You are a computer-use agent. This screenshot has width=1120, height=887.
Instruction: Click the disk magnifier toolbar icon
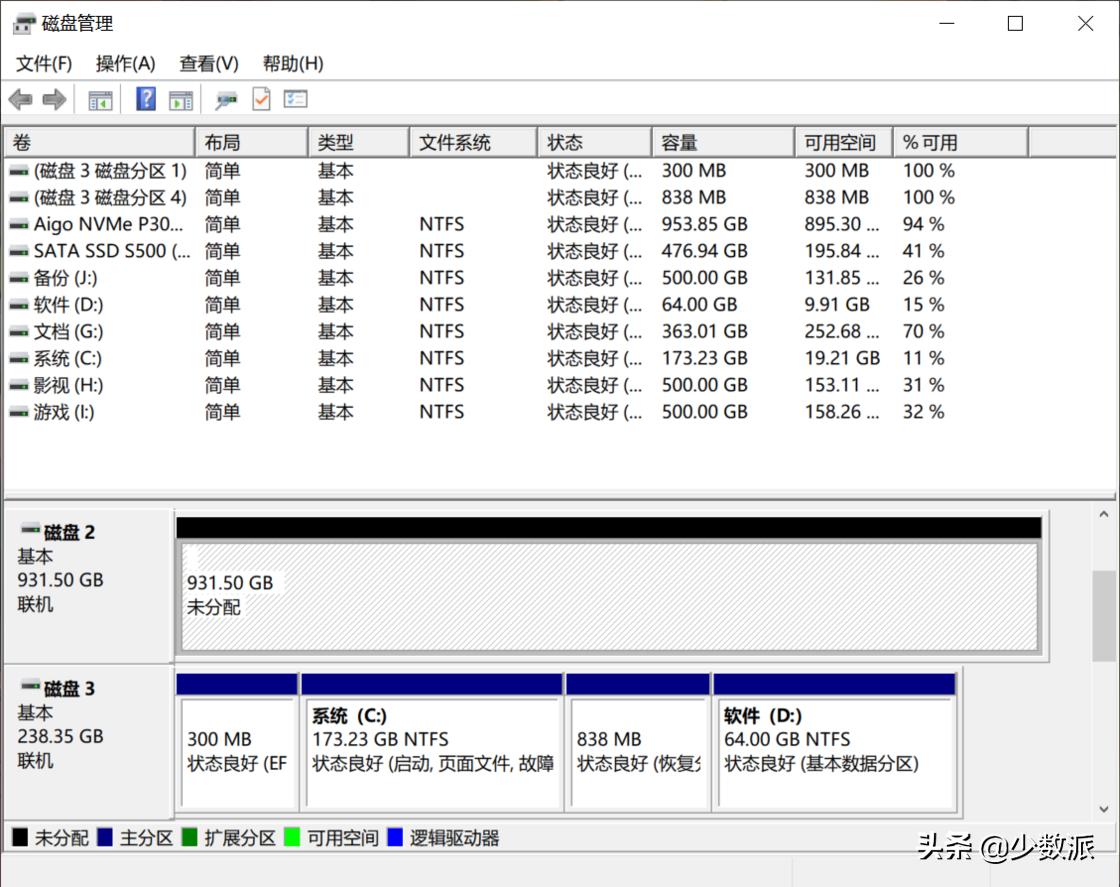(226, 99)
